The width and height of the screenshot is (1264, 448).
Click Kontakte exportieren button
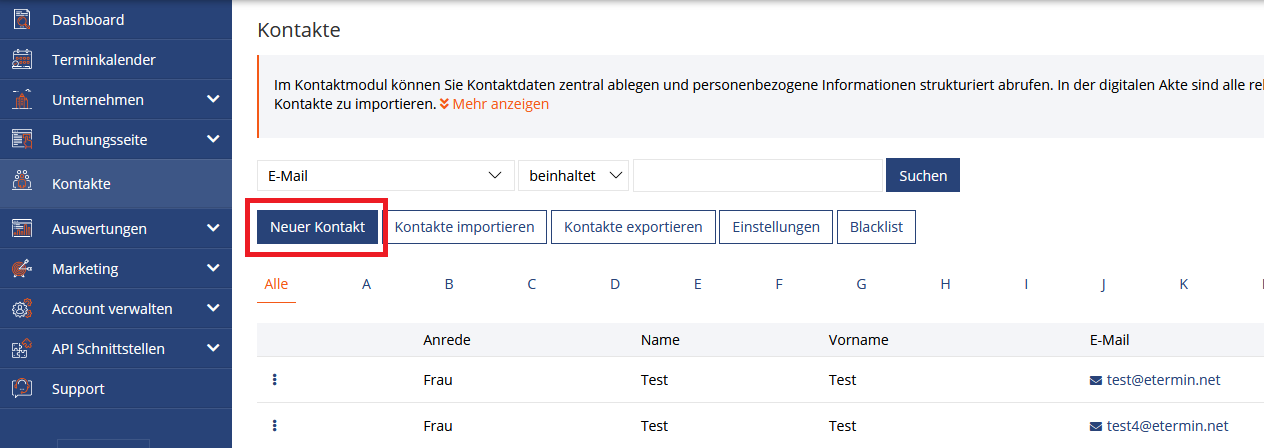[x=633, y=227]
